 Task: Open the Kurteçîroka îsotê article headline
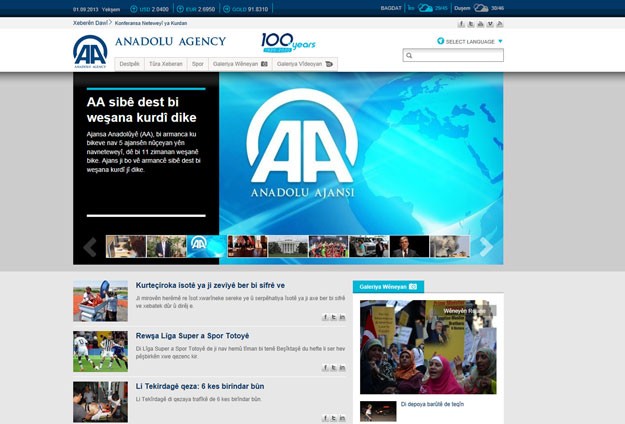210,286
